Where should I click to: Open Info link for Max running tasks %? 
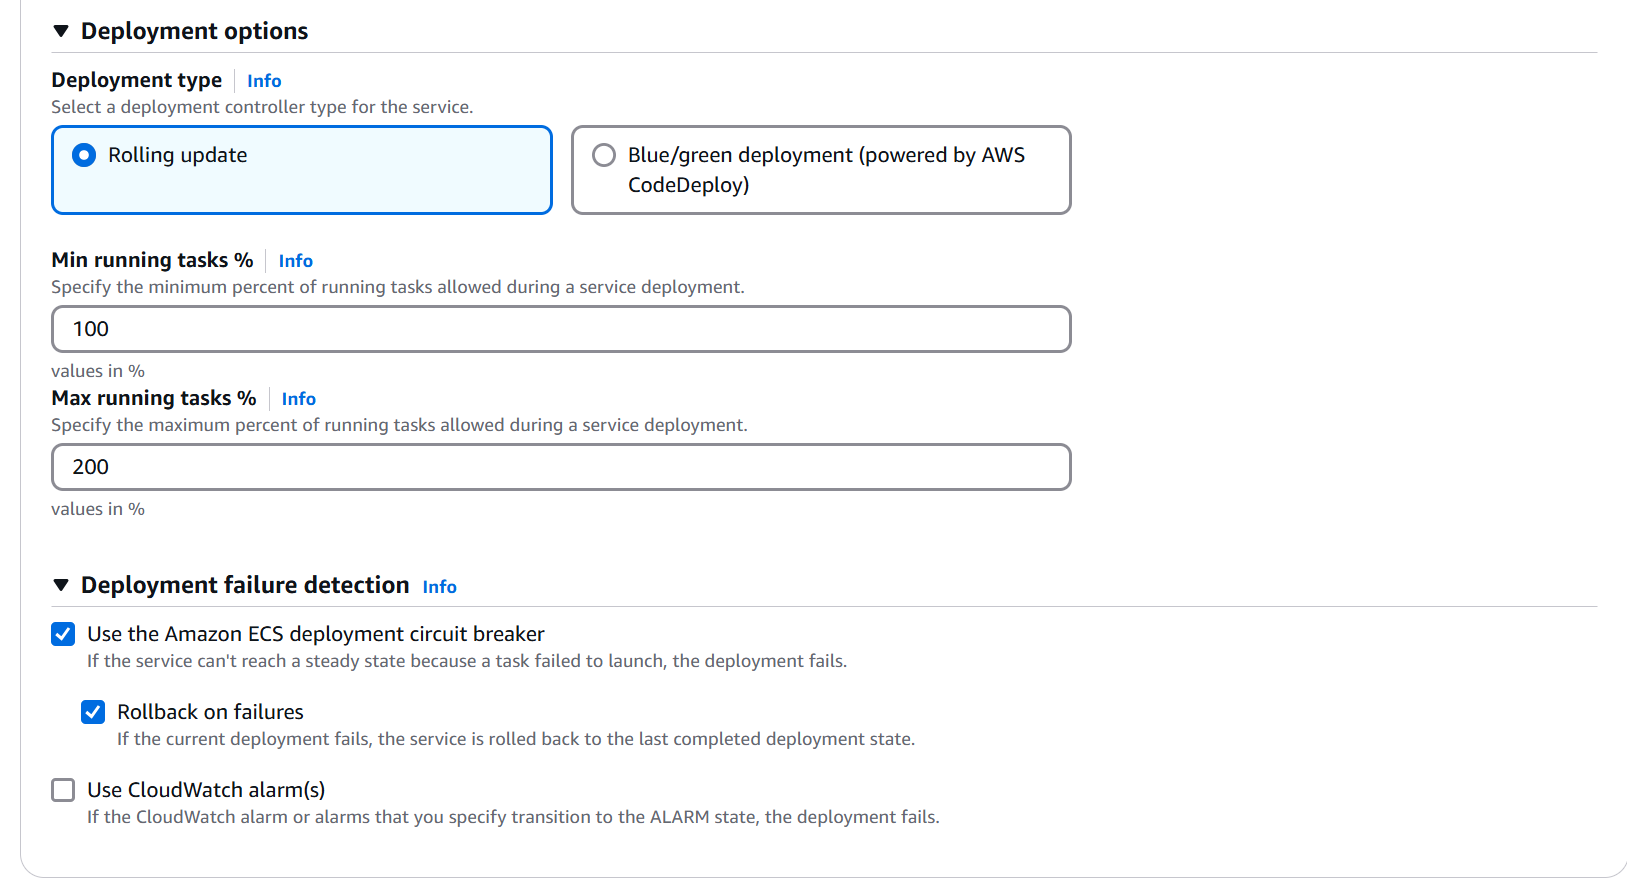point(298,399)
